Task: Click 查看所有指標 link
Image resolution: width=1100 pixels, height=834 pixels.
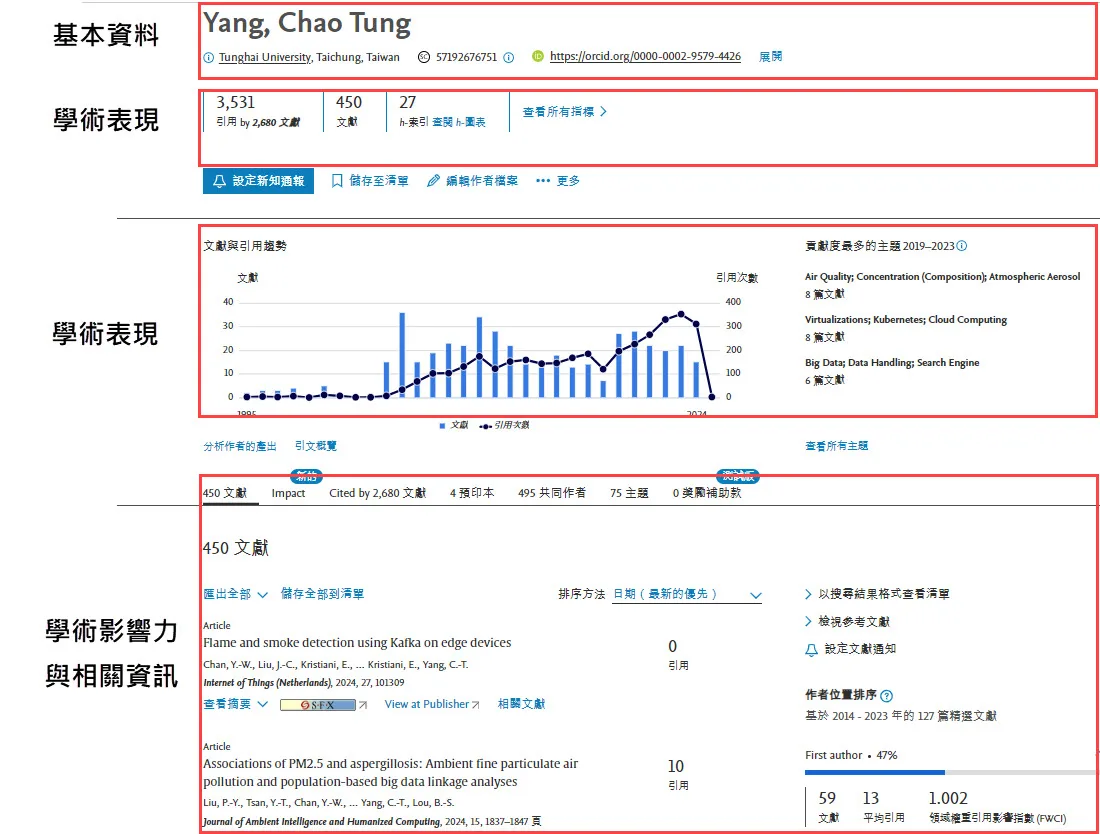Action: click(565, 112)
